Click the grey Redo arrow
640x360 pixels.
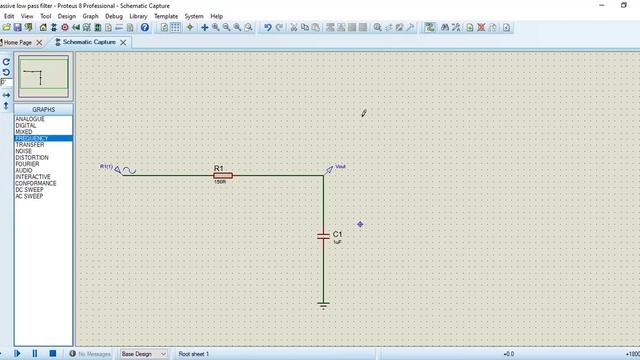(279, 27)
